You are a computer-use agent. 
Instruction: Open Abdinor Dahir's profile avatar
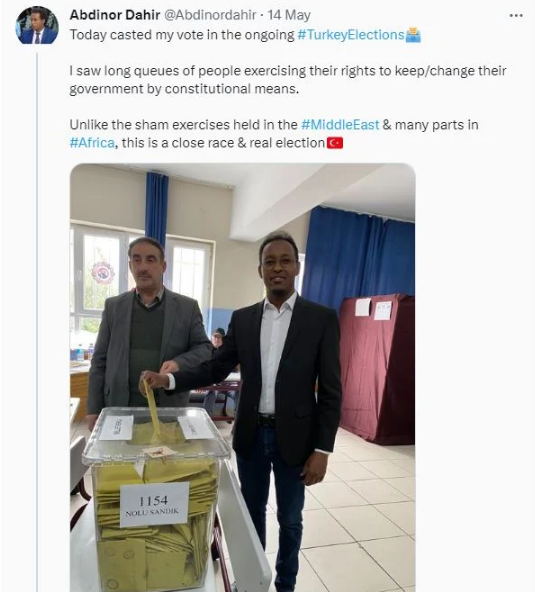[37, 25]
